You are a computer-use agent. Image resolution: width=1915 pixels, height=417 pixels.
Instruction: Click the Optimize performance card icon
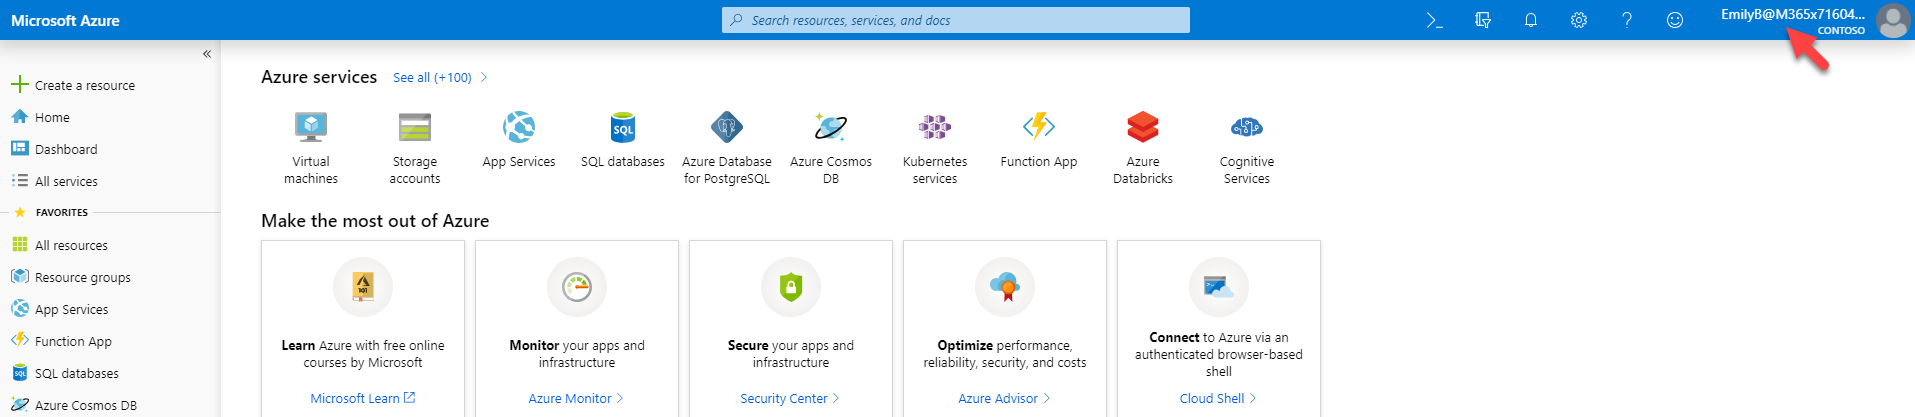point(1005,287)
